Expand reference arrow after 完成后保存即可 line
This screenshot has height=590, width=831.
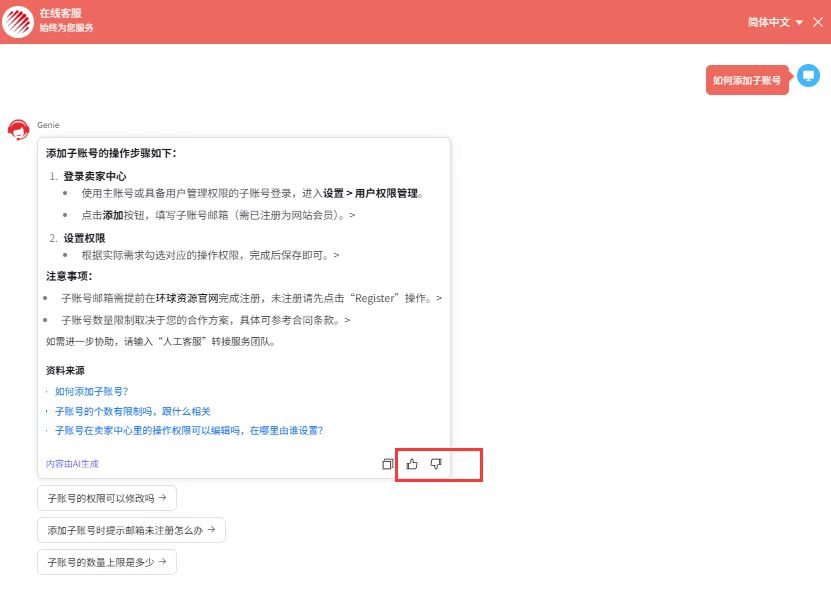pyautogui.click(x=337, y=255)
